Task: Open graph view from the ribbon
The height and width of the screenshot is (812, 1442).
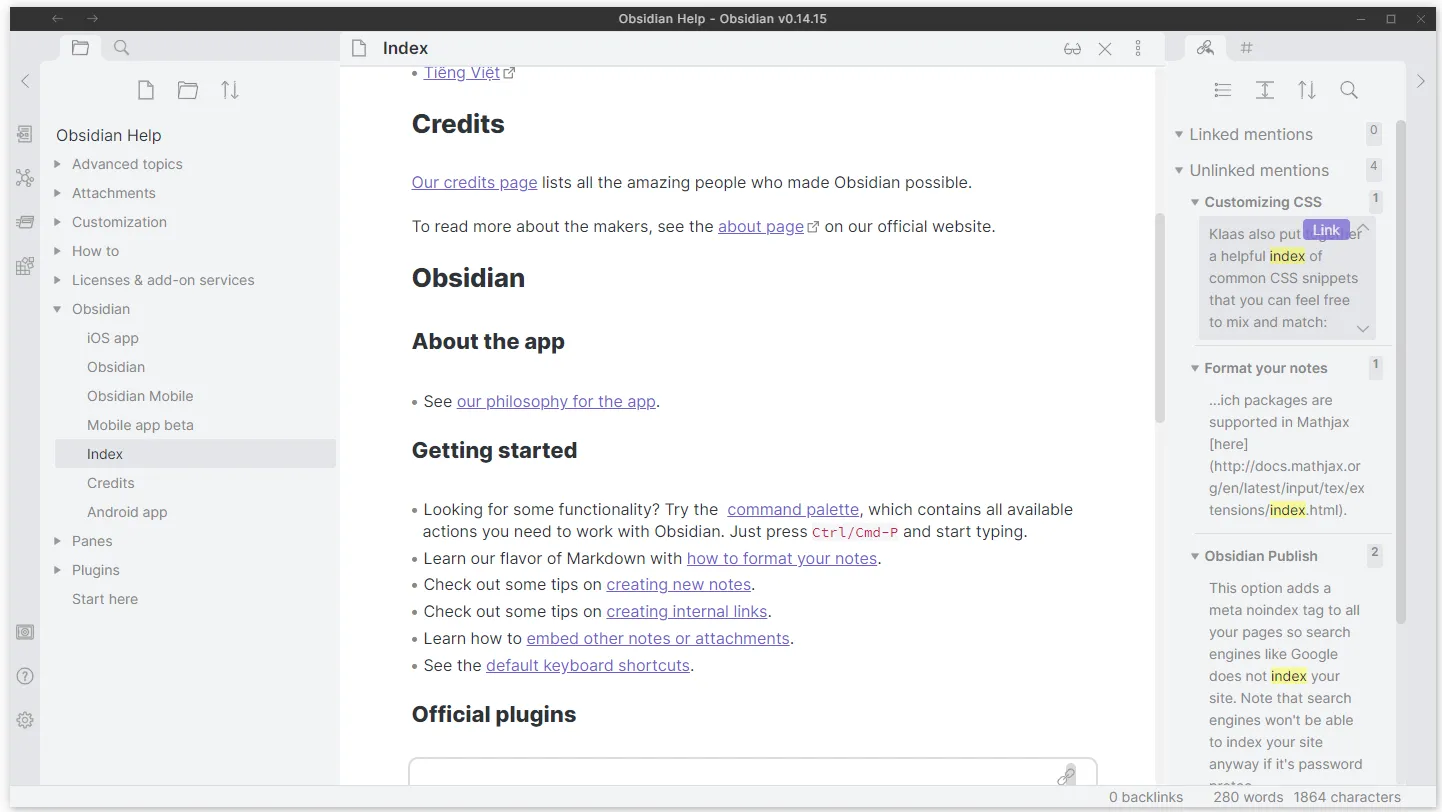Action: click(x=25, y=178)
